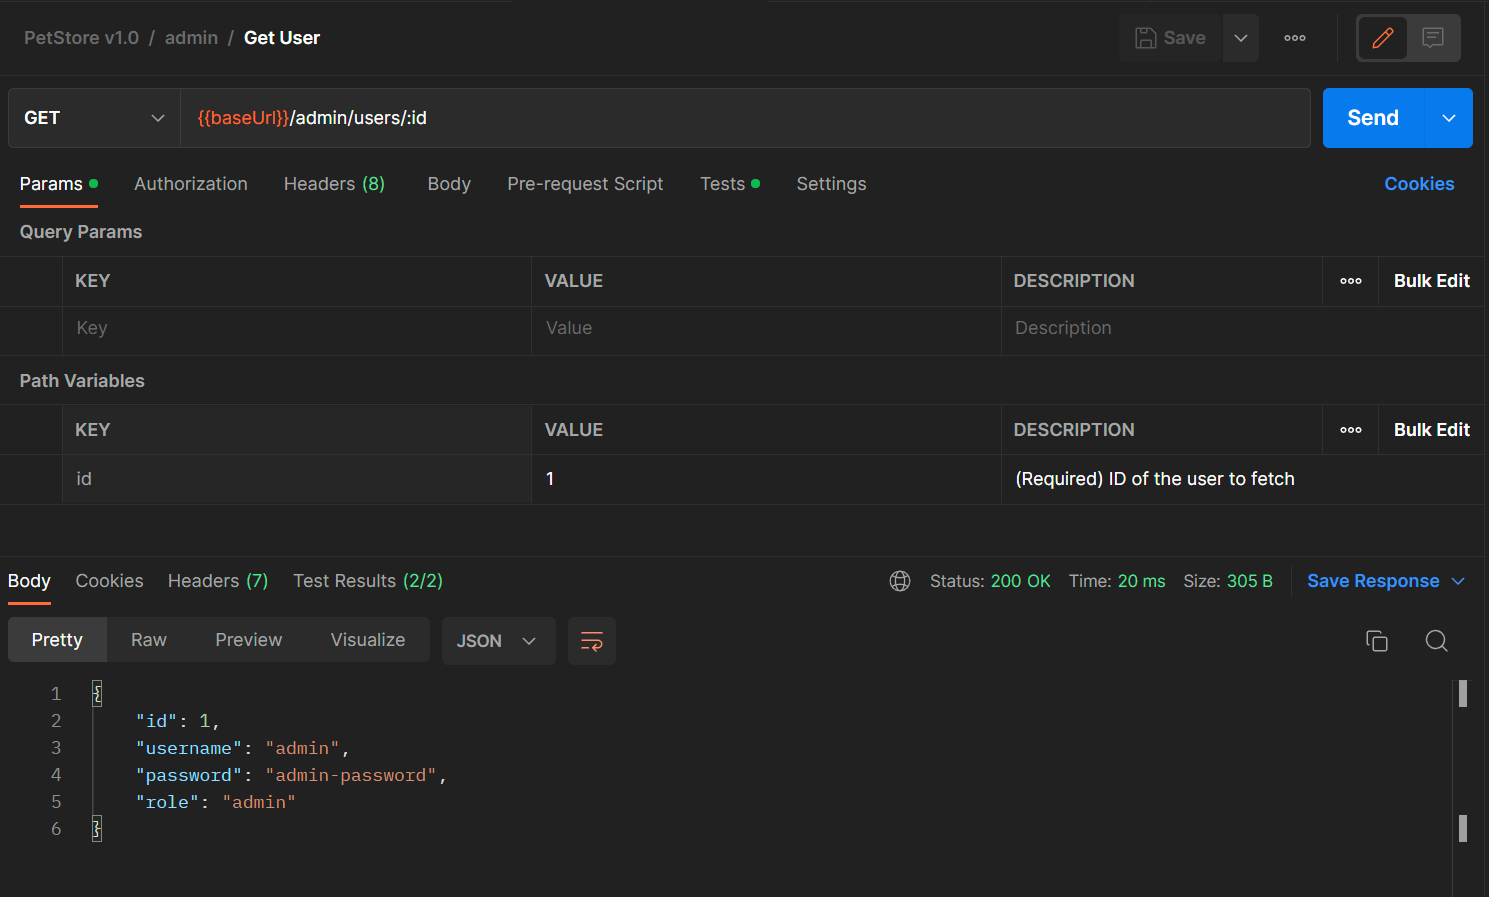
Task: Open the Cookies link
Action: tap(1418, 184)
